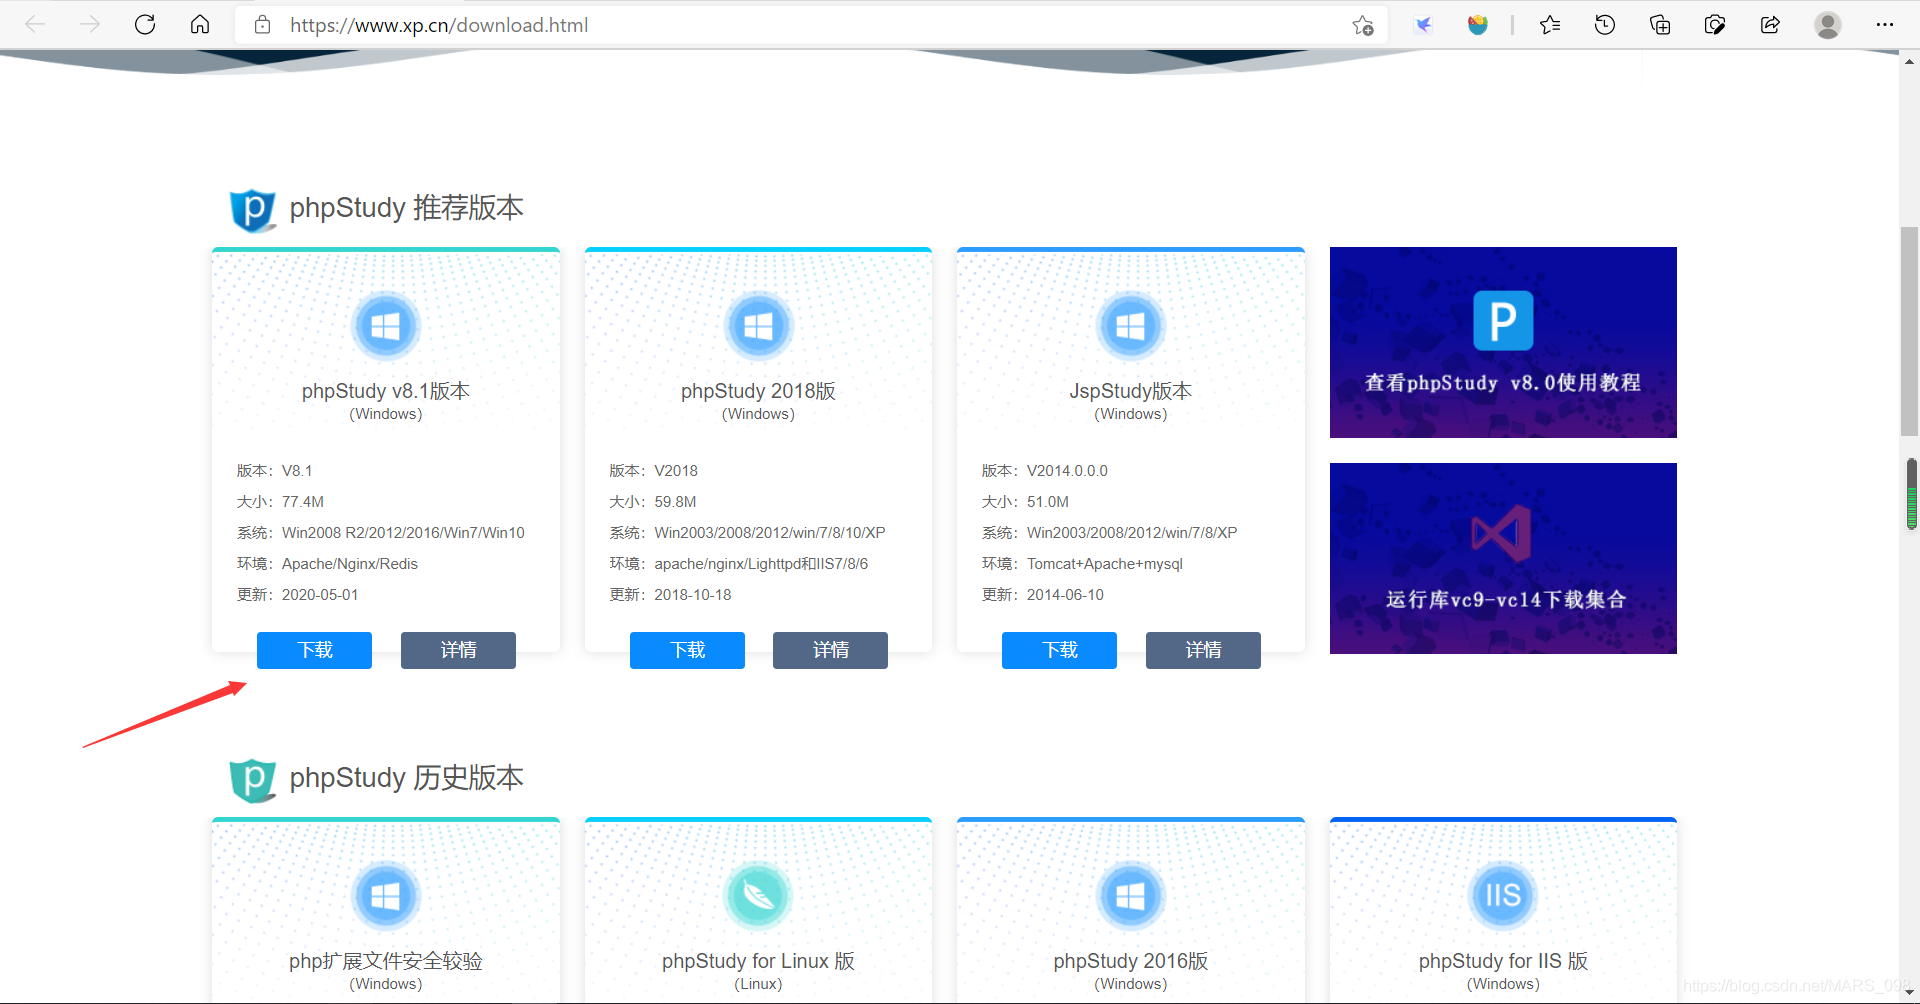Open the browser Settings and more menu

tap(1885, 25)
